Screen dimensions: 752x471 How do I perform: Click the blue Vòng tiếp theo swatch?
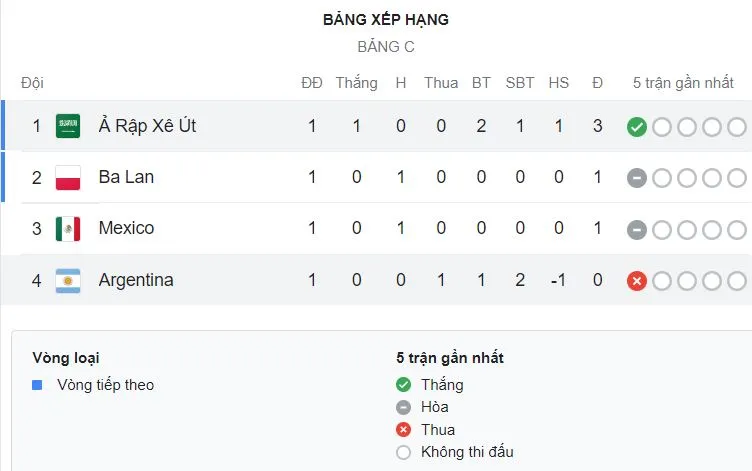[38, 385]
